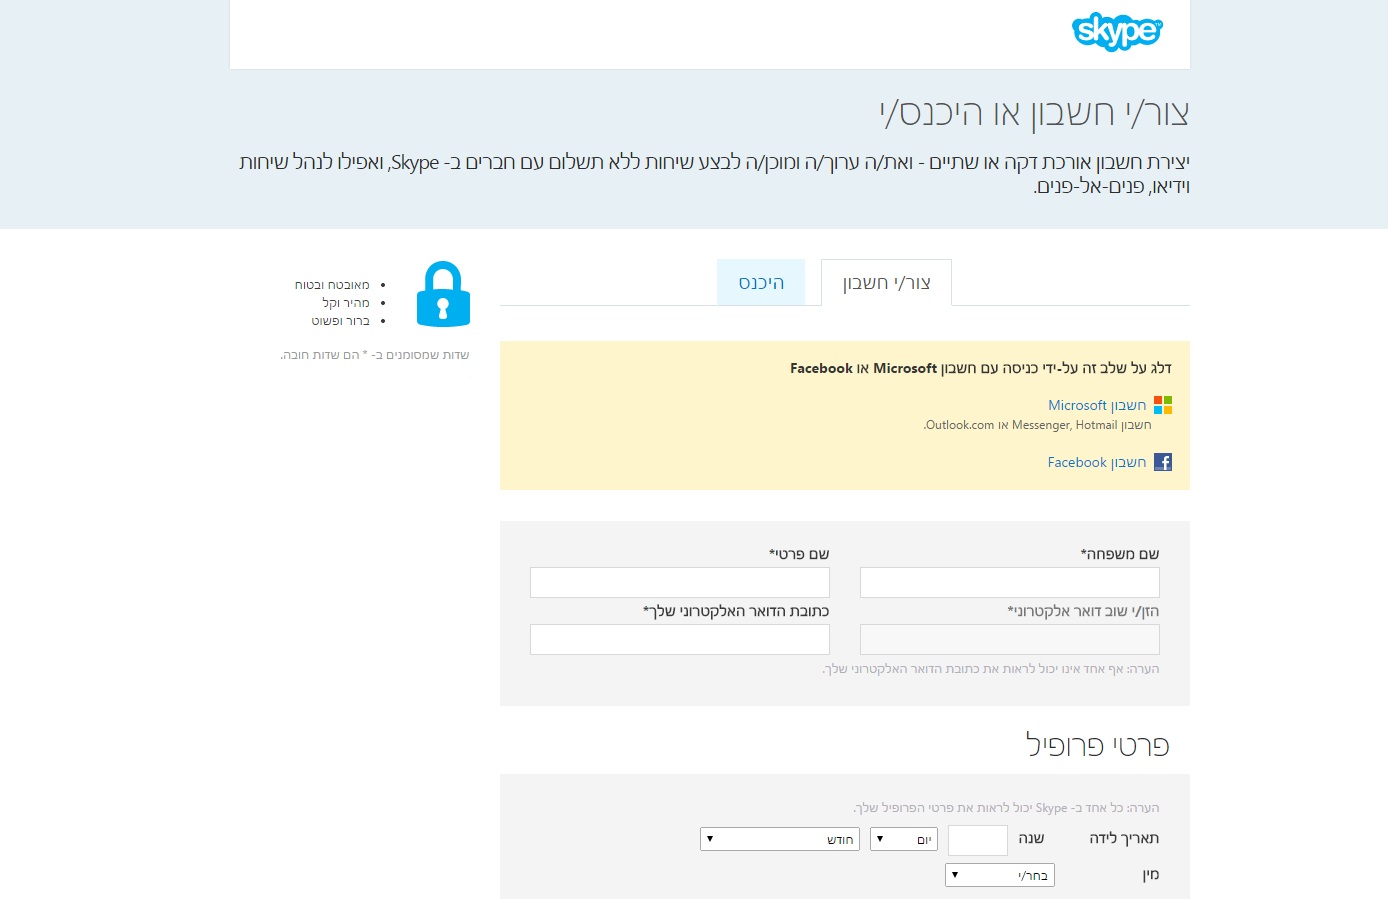The width and height of the screenshot is (1388, 899).
Task: Click the repeat email הזן/י שוב field
Action: 1009,639
